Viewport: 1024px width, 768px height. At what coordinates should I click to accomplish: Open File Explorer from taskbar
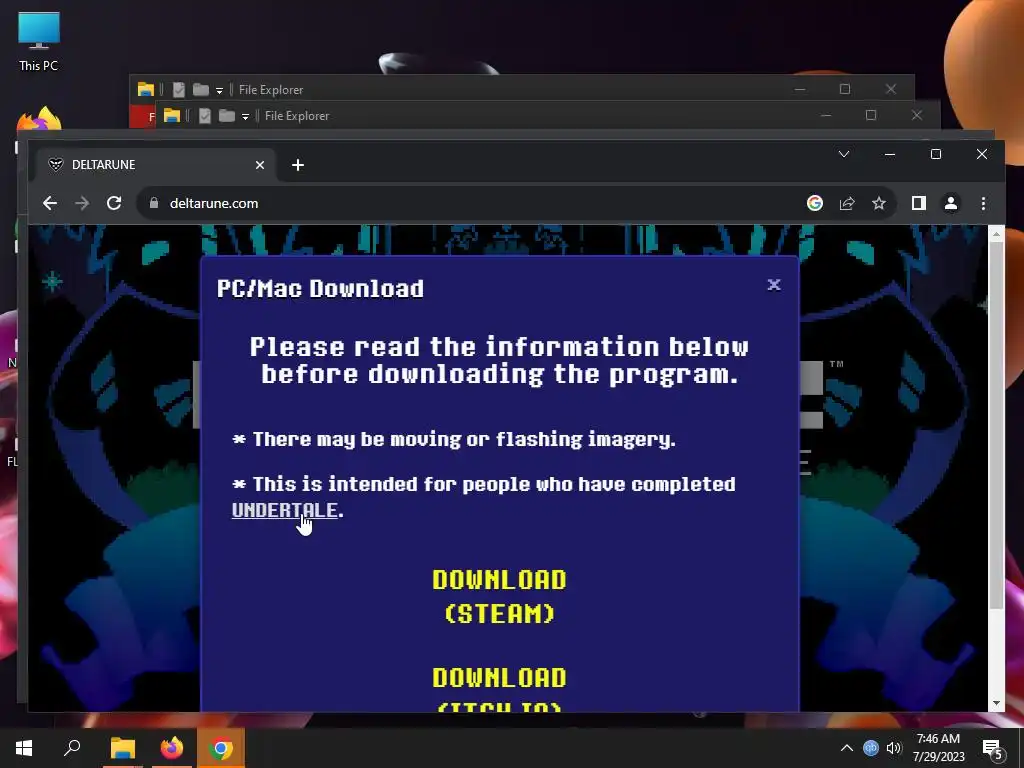pyautogui.click(x=122, y=748)
